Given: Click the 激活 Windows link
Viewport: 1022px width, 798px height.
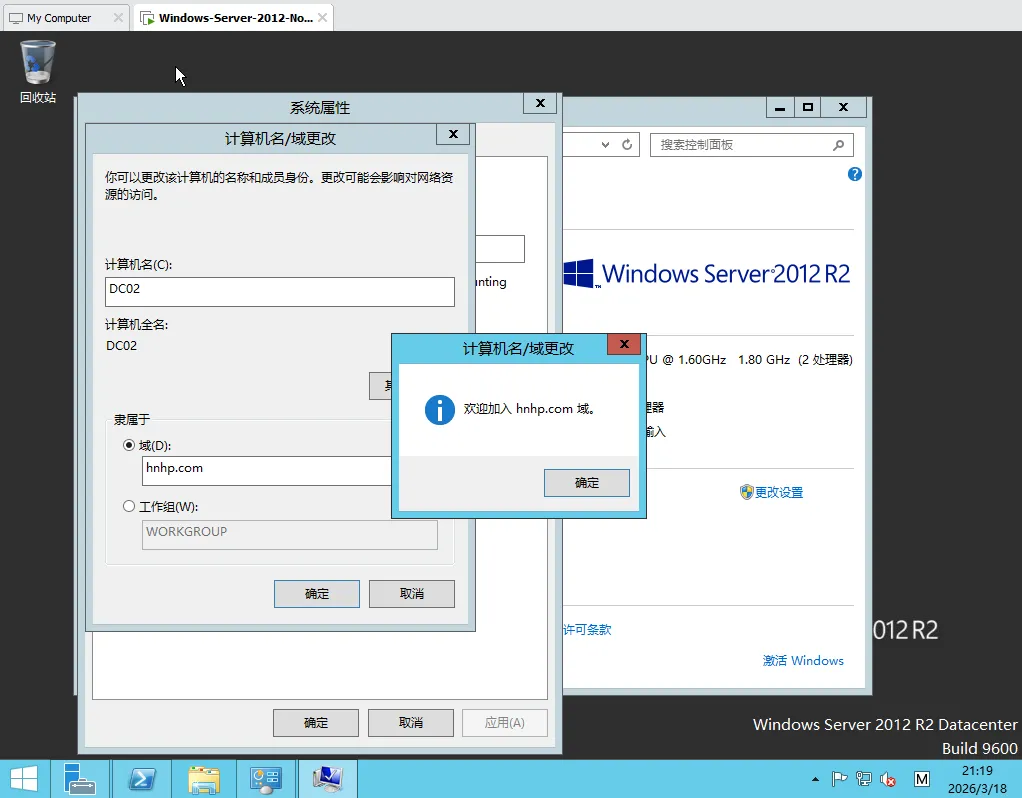Looking at the screenshot, I should pos(803,660).
